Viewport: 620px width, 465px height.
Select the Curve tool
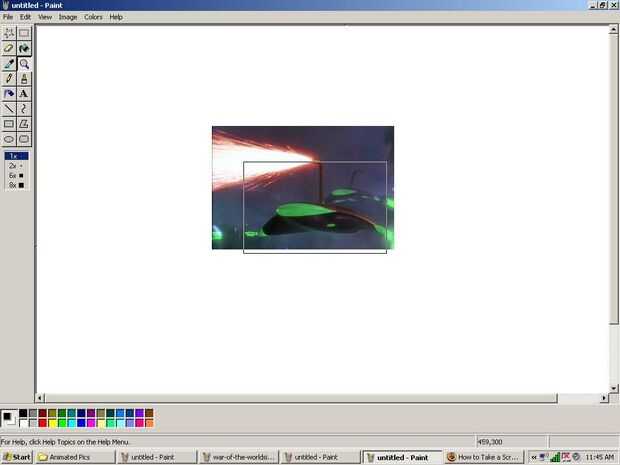pos(24,108)
